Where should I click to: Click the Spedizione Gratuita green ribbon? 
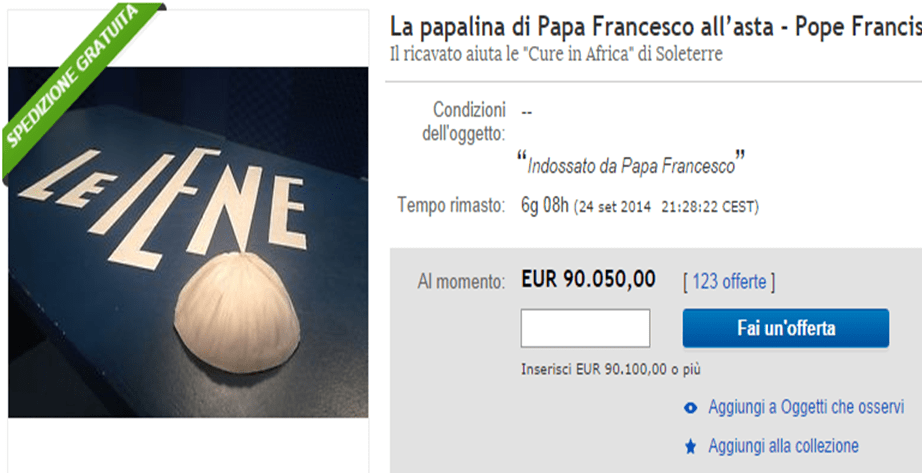click(77, 88)
